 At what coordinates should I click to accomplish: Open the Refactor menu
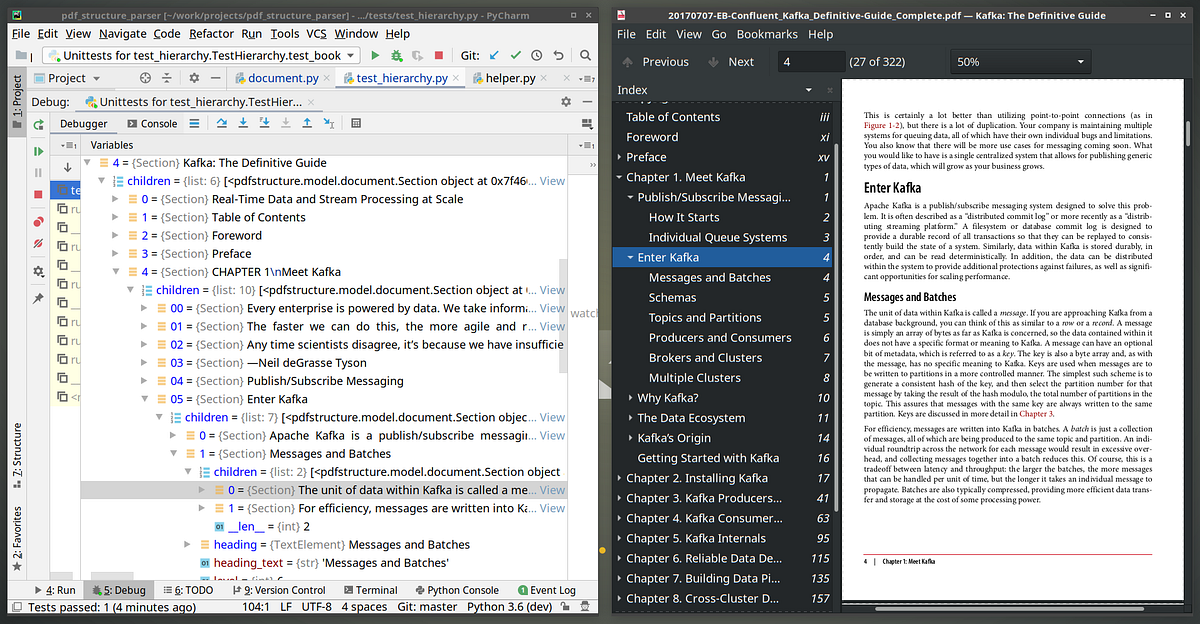click(211, 34)
